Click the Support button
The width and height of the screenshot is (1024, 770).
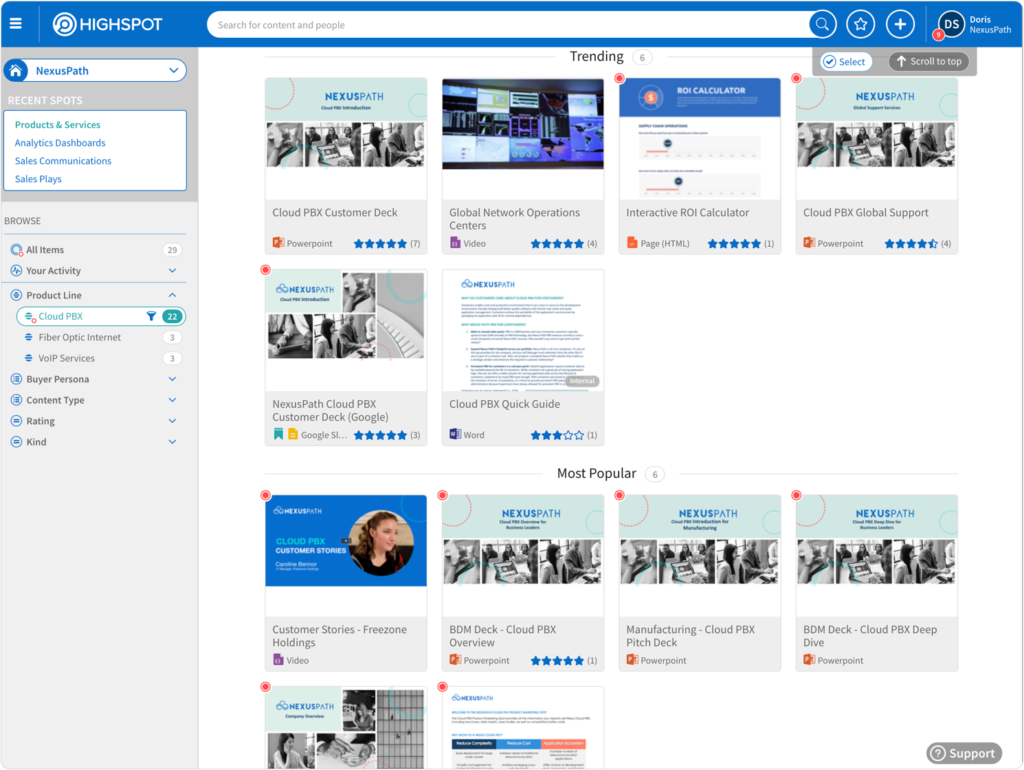click(x=964, y=753)
